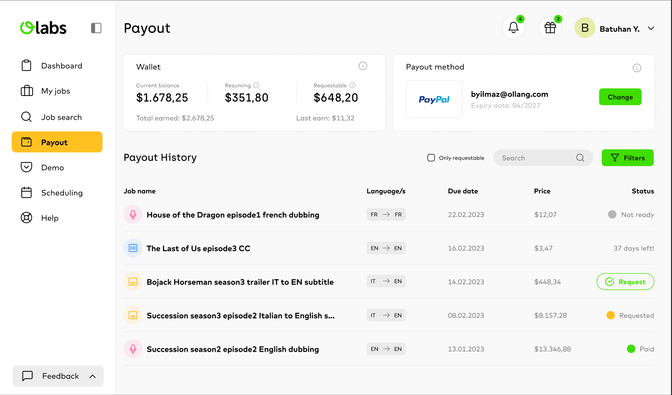Click the byilmaz@ollang.com email
This screenshot has width=672, height=395.
[x=510, y=94]
